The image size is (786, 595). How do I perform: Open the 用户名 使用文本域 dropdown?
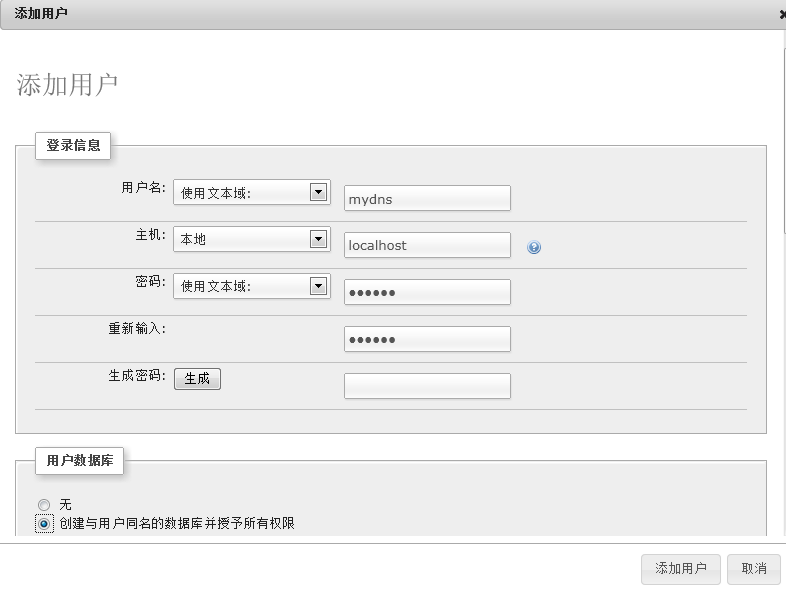252,192
